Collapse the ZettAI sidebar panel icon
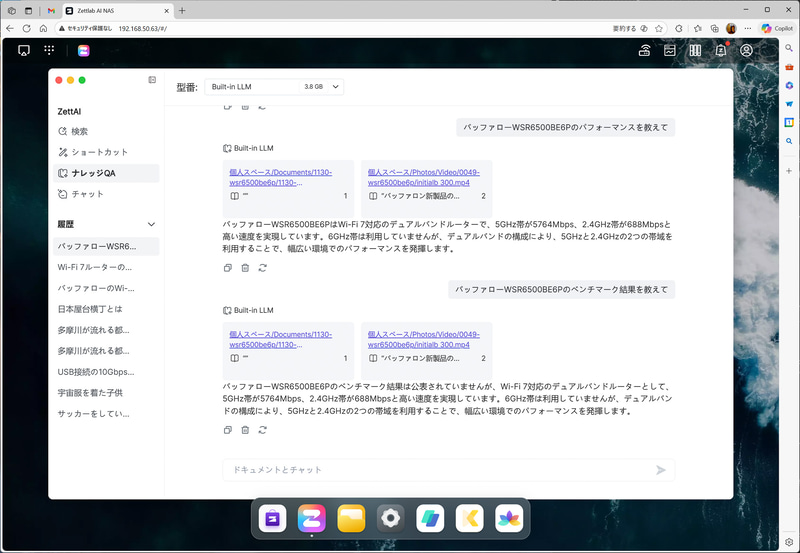Screen dimensions: 800x553 [152, 80]
